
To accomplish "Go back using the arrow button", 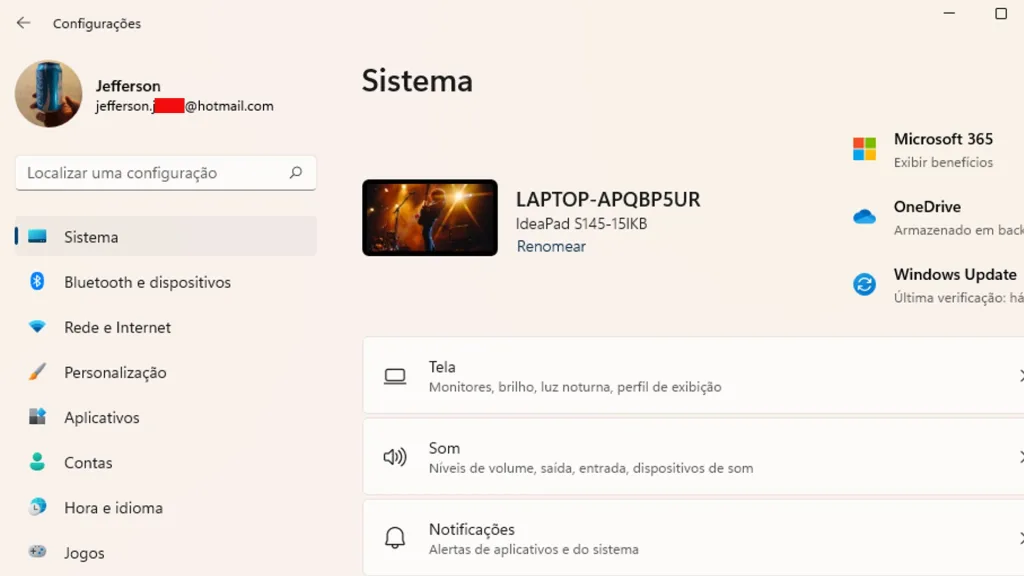I will coord(22,22).
